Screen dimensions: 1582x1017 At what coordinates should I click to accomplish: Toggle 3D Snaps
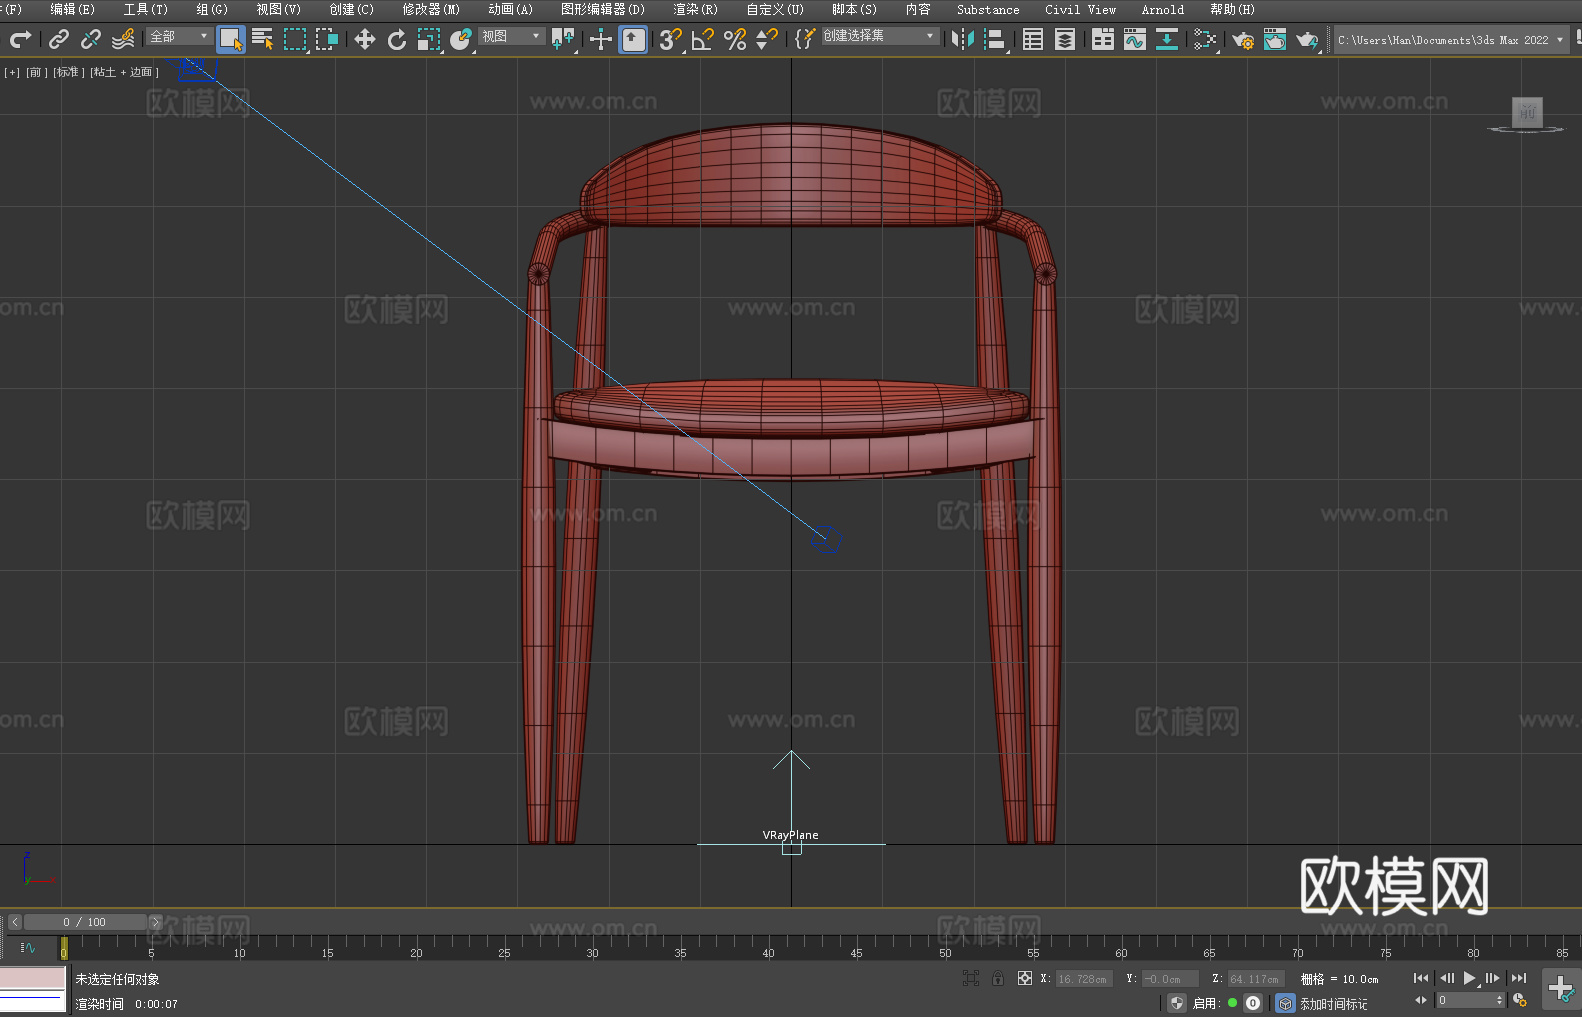click(670, 39)
